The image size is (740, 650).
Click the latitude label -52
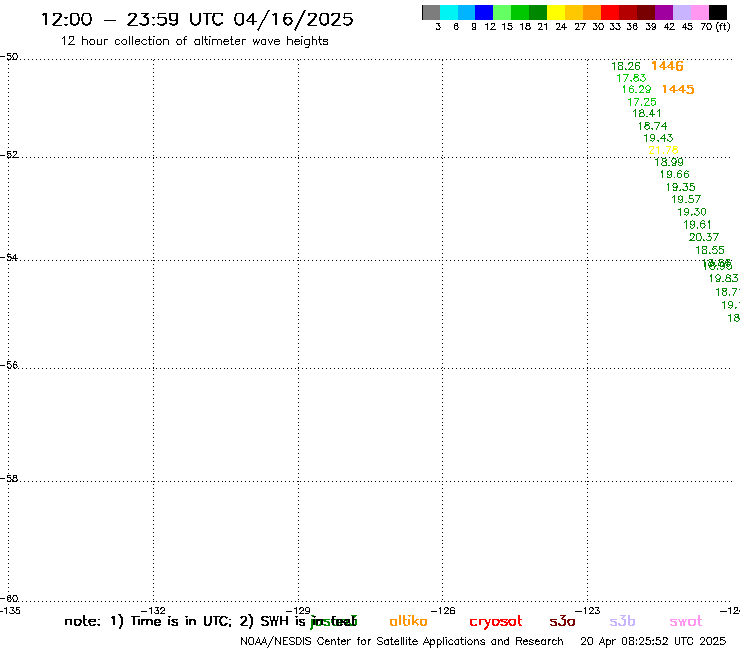pyautogui.click(x=9, y=155)
